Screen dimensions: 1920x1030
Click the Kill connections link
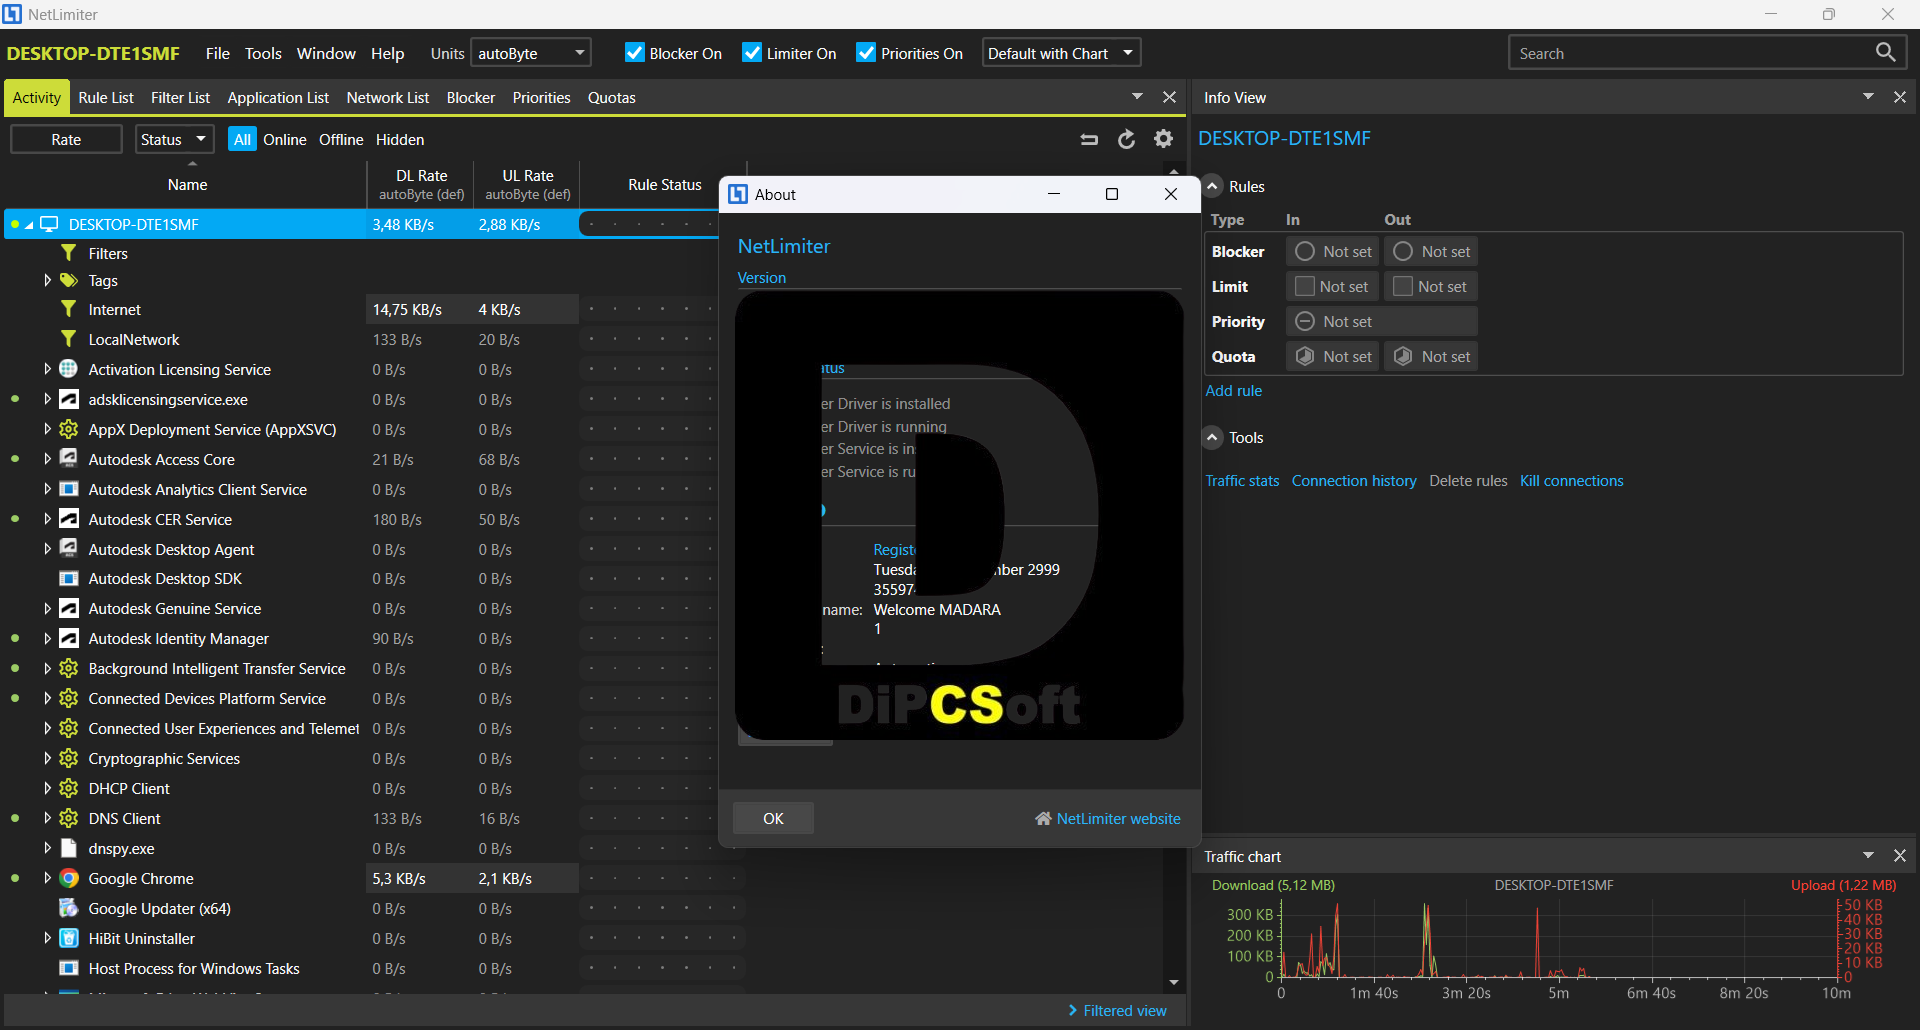tap(1572, 481)
